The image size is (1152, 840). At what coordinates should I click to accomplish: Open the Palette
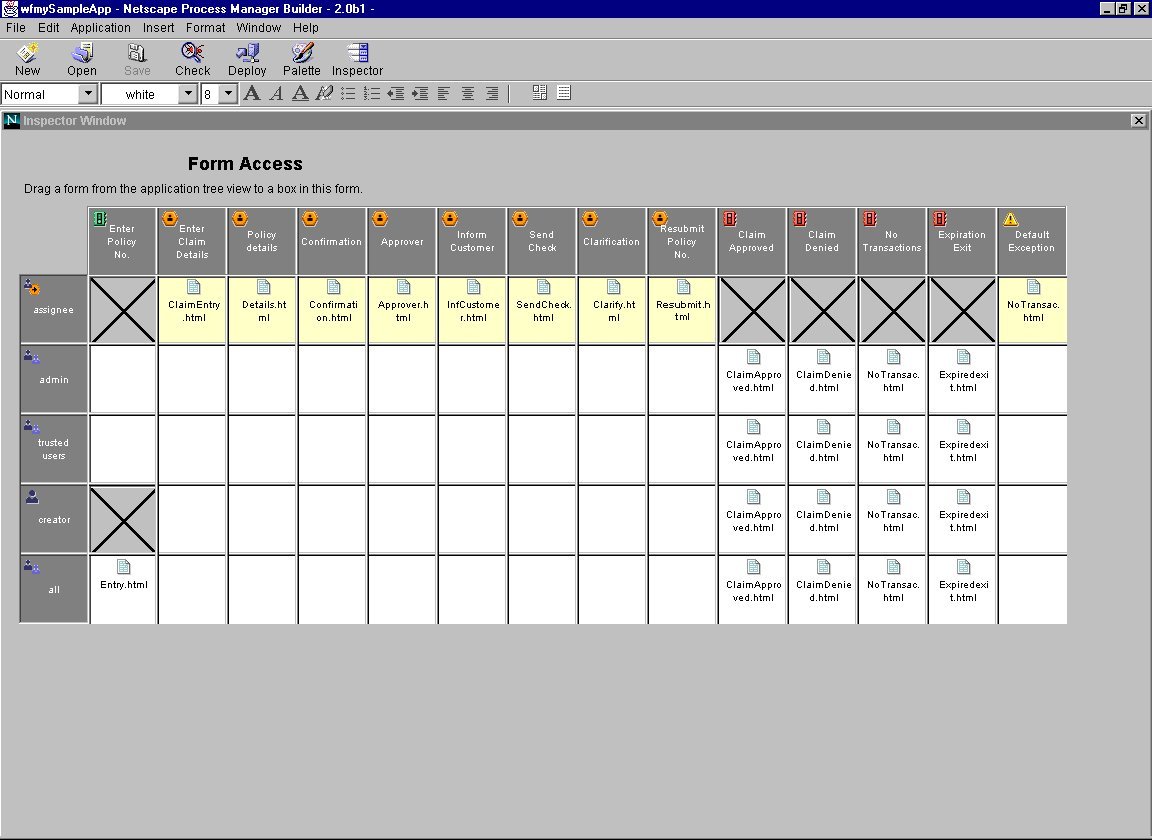[302, 59]
